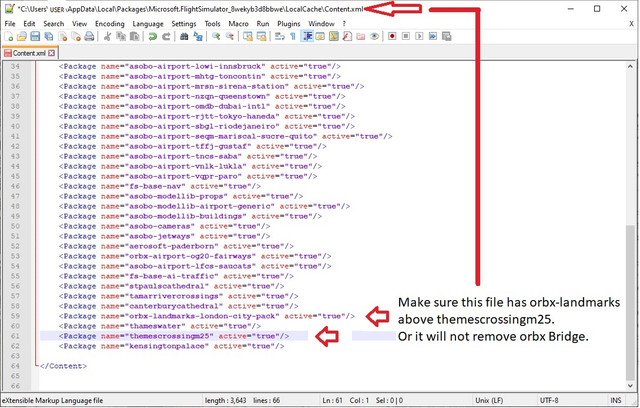The height and width of the screenshot is (408, 640).
Task: Click the eXtensible Markup Language file status text
Action: tap(53, 400)
